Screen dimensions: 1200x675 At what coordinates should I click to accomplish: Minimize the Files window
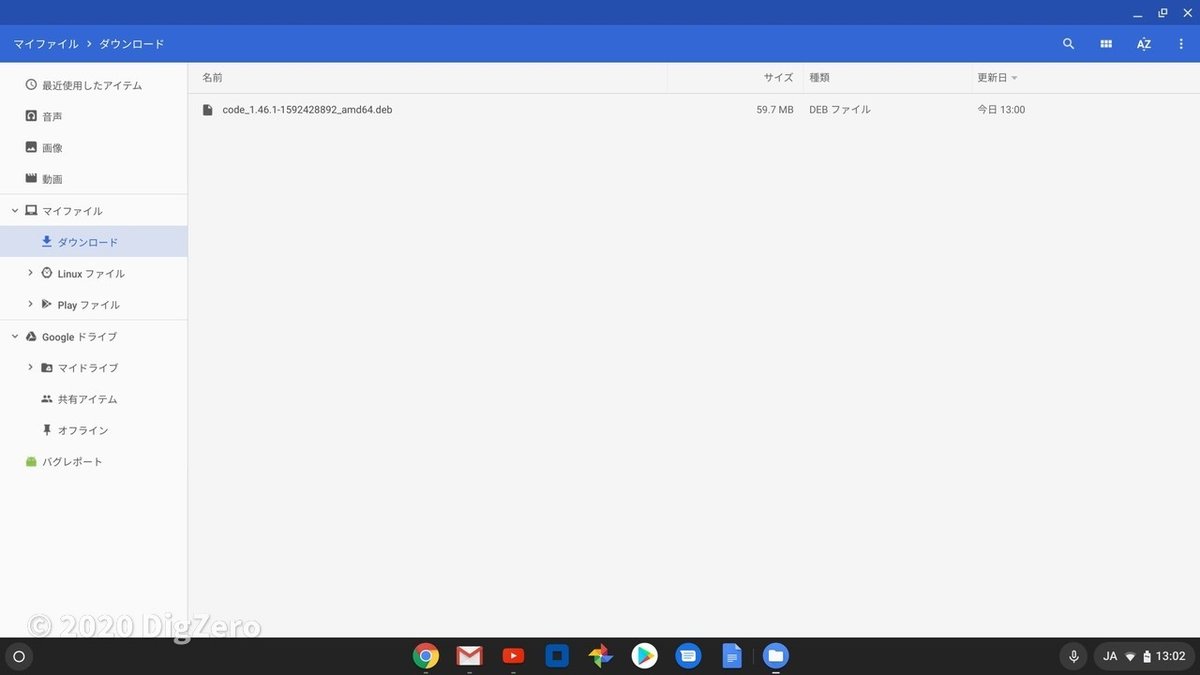(1138, 13)
